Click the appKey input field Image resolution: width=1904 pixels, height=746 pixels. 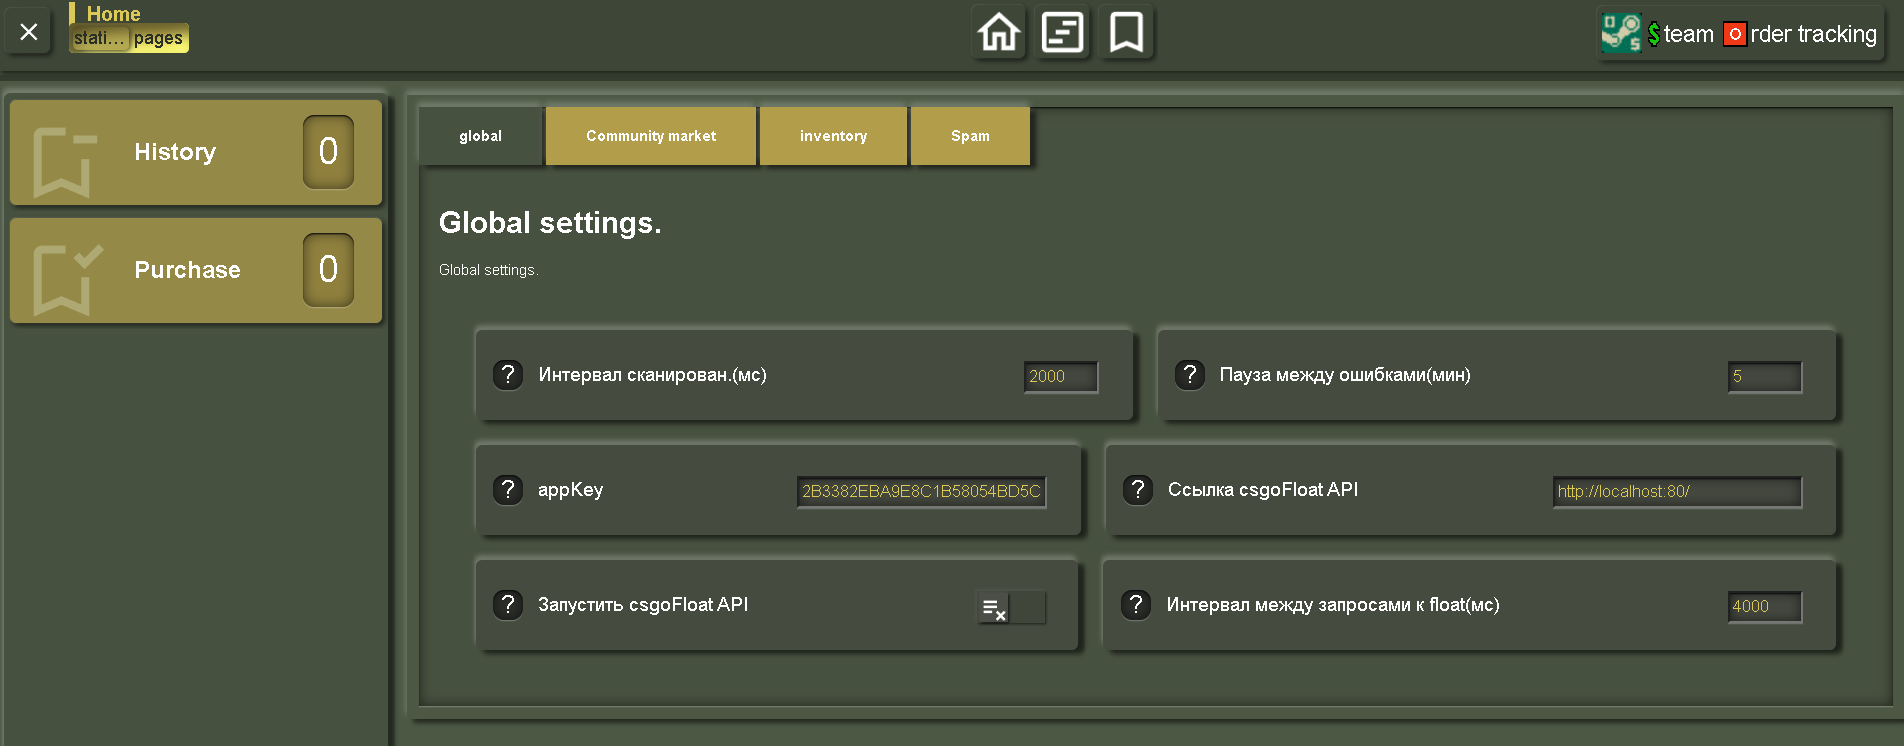click(x=921, y=492)
